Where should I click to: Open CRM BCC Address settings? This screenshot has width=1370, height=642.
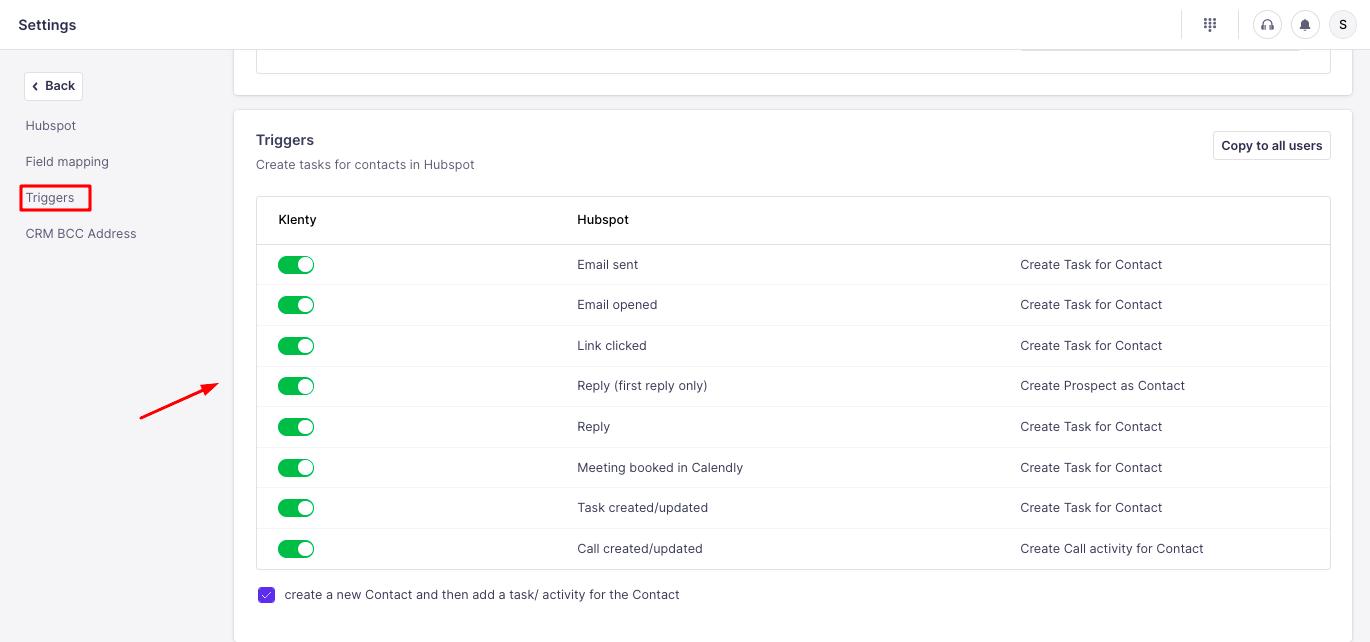coord(81,234)
